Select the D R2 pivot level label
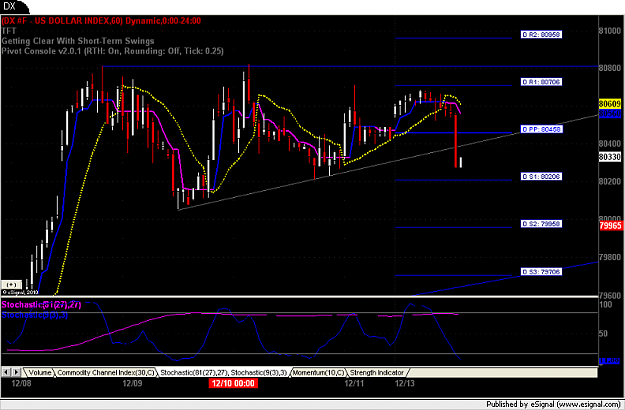Viewport: 625px width, 410px height. pos(541,35)
